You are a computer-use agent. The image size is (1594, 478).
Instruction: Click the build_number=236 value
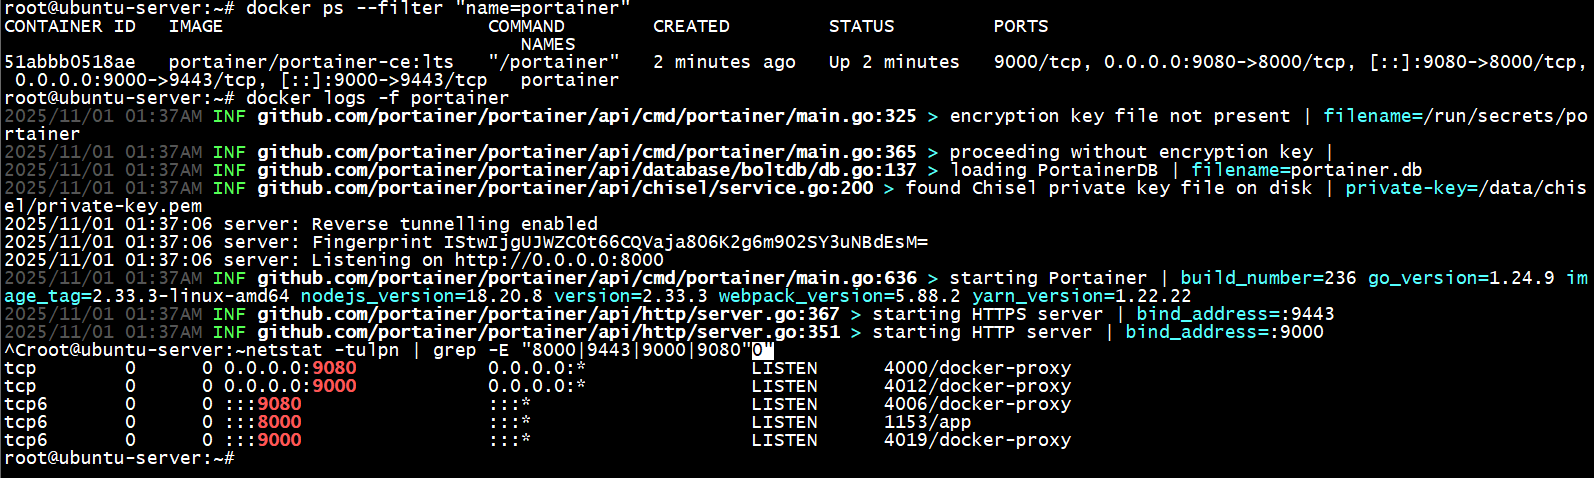pos(1268,278)
